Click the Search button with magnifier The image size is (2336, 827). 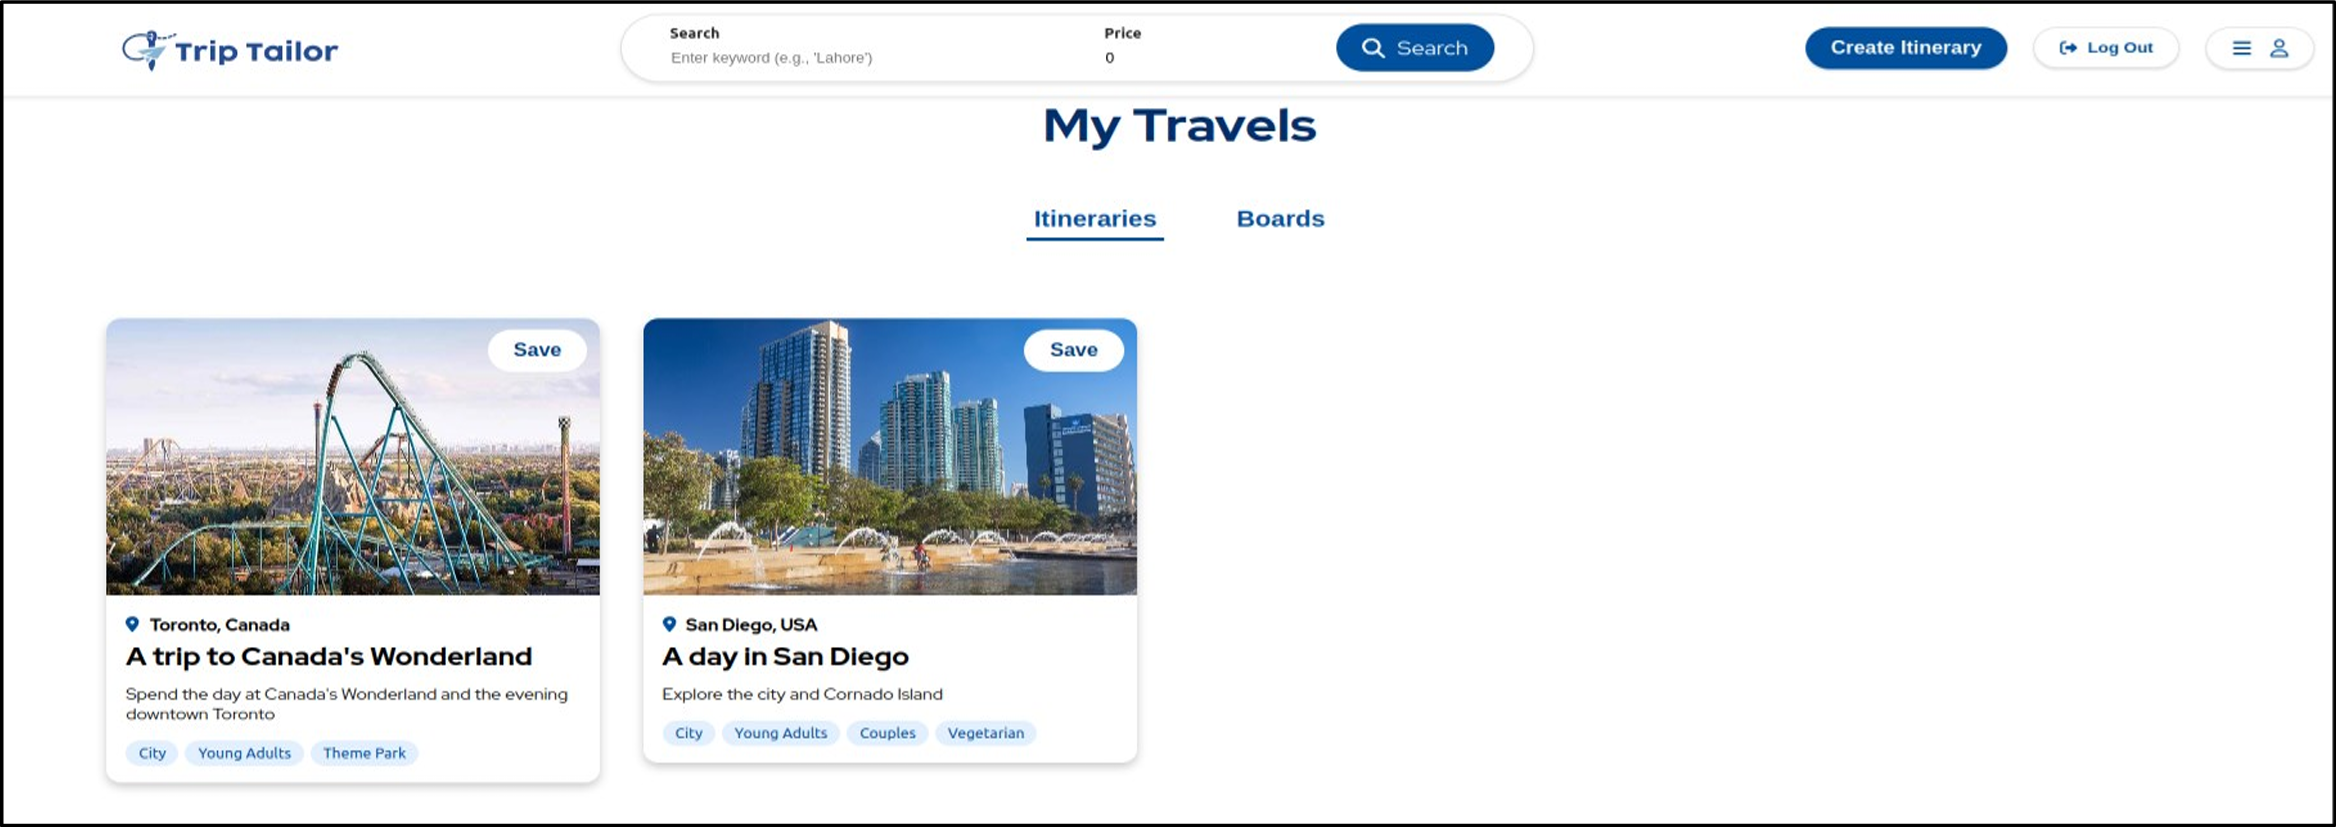1415,48
